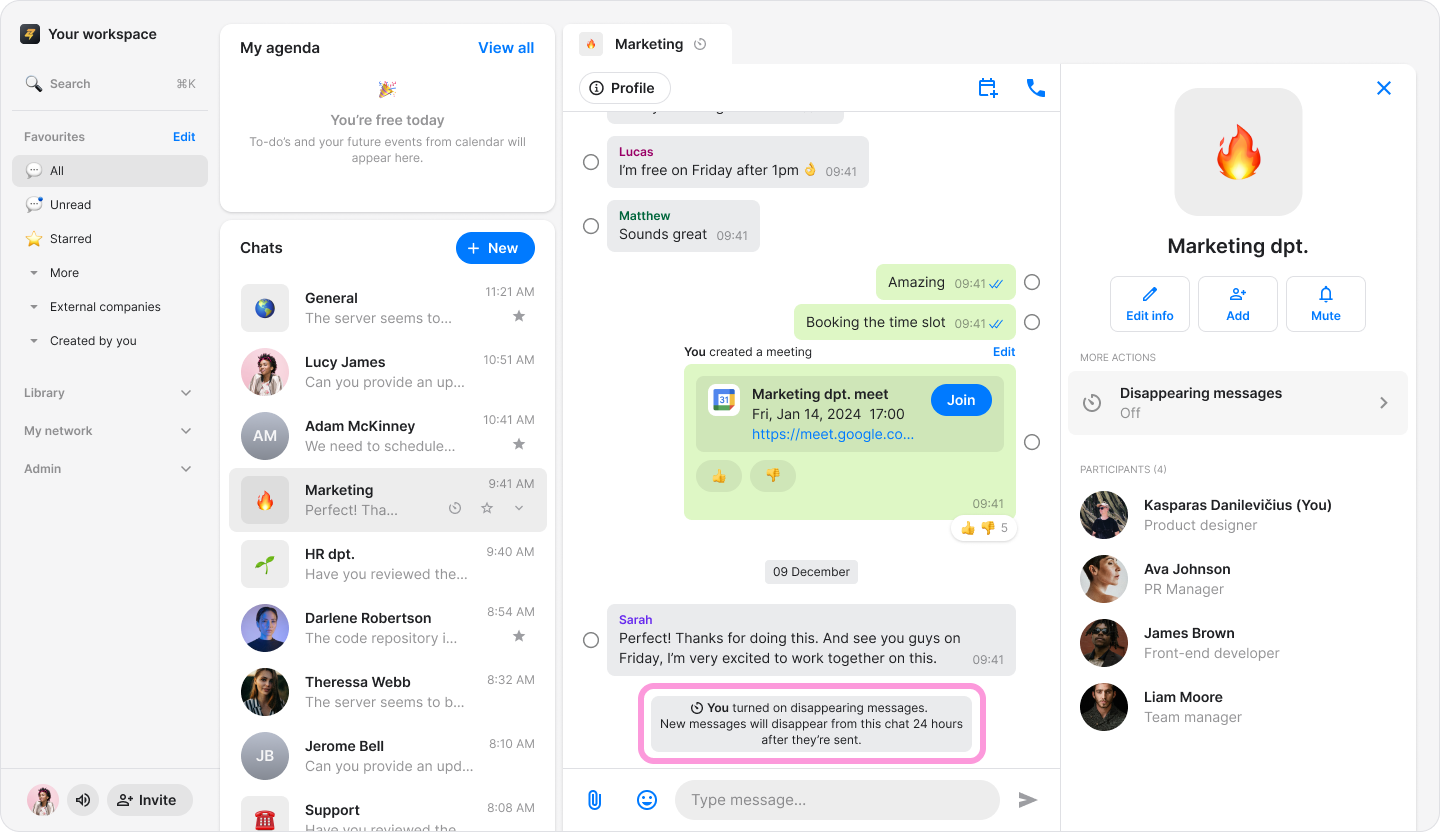
Task: Click the timer icon on Marketing tab
Action: click(x=700, y=44)
